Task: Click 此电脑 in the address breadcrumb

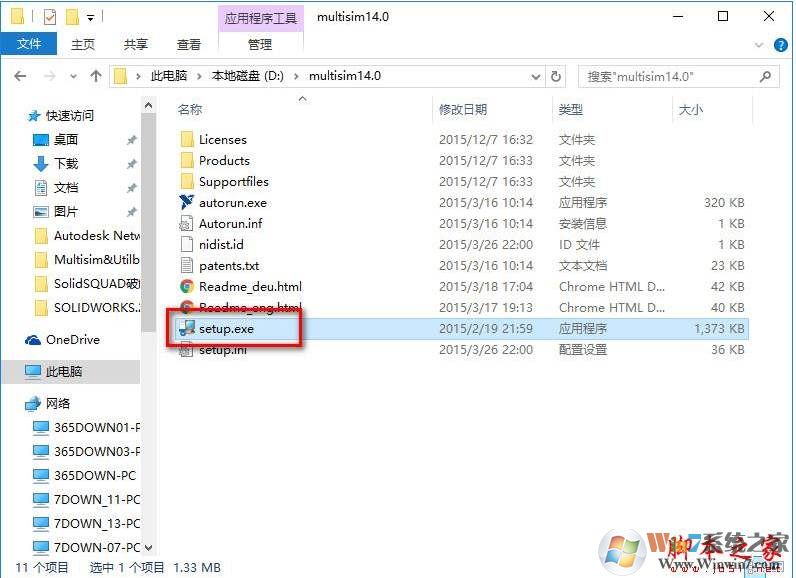Action: 169,76
